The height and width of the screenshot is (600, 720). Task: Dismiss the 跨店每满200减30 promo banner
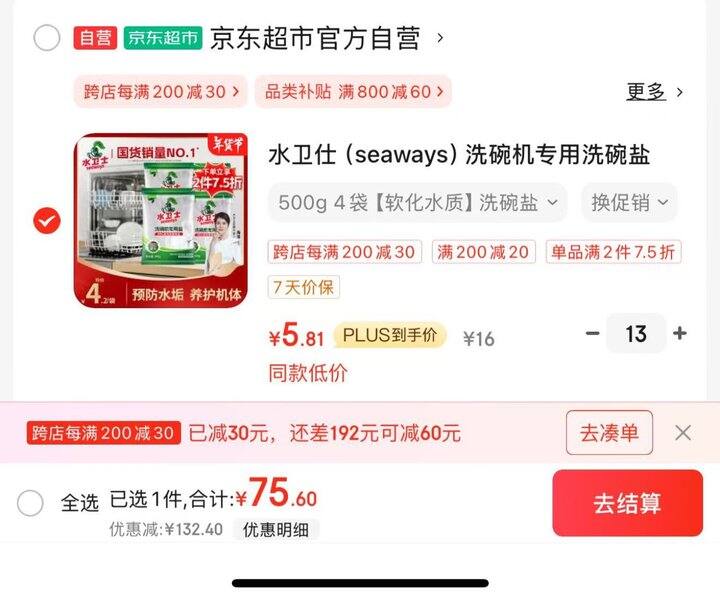click(683, 432)
